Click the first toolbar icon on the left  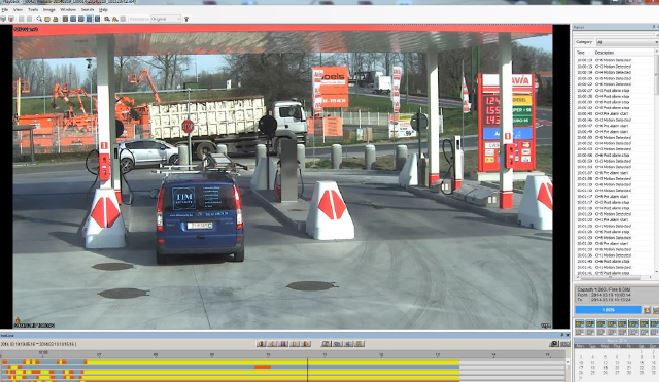coord(3,19)
